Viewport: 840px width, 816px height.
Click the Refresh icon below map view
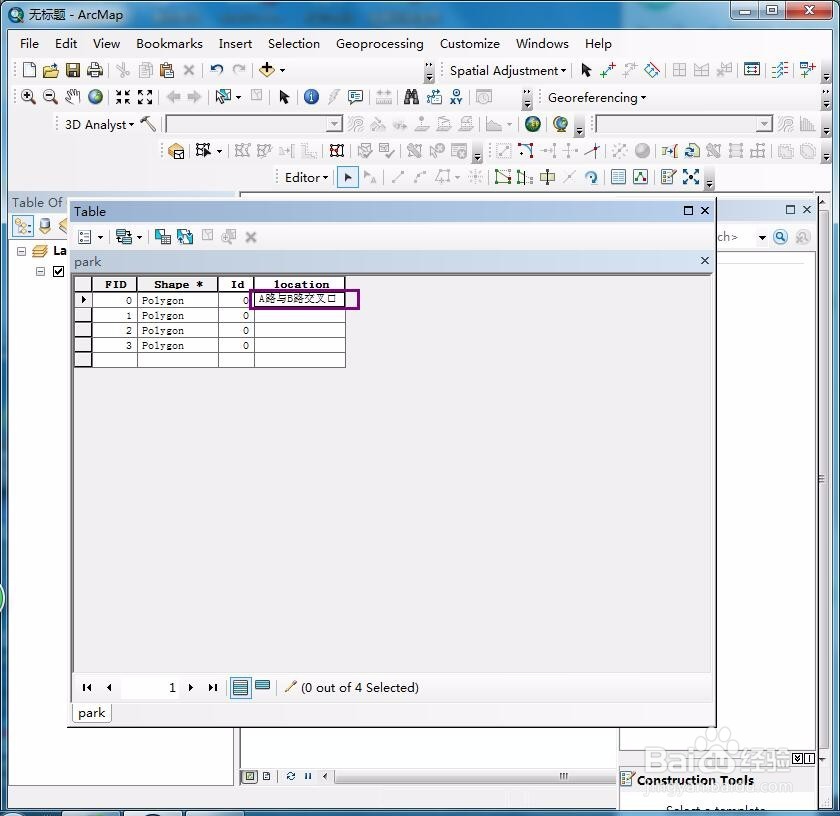(x=291, y=776)
